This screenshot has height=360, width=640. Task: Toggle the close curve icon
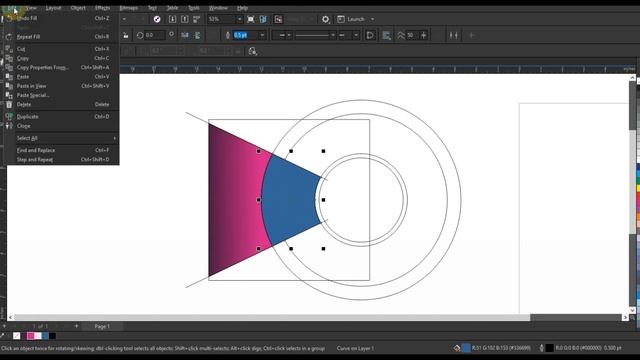[x=370, y=36]
